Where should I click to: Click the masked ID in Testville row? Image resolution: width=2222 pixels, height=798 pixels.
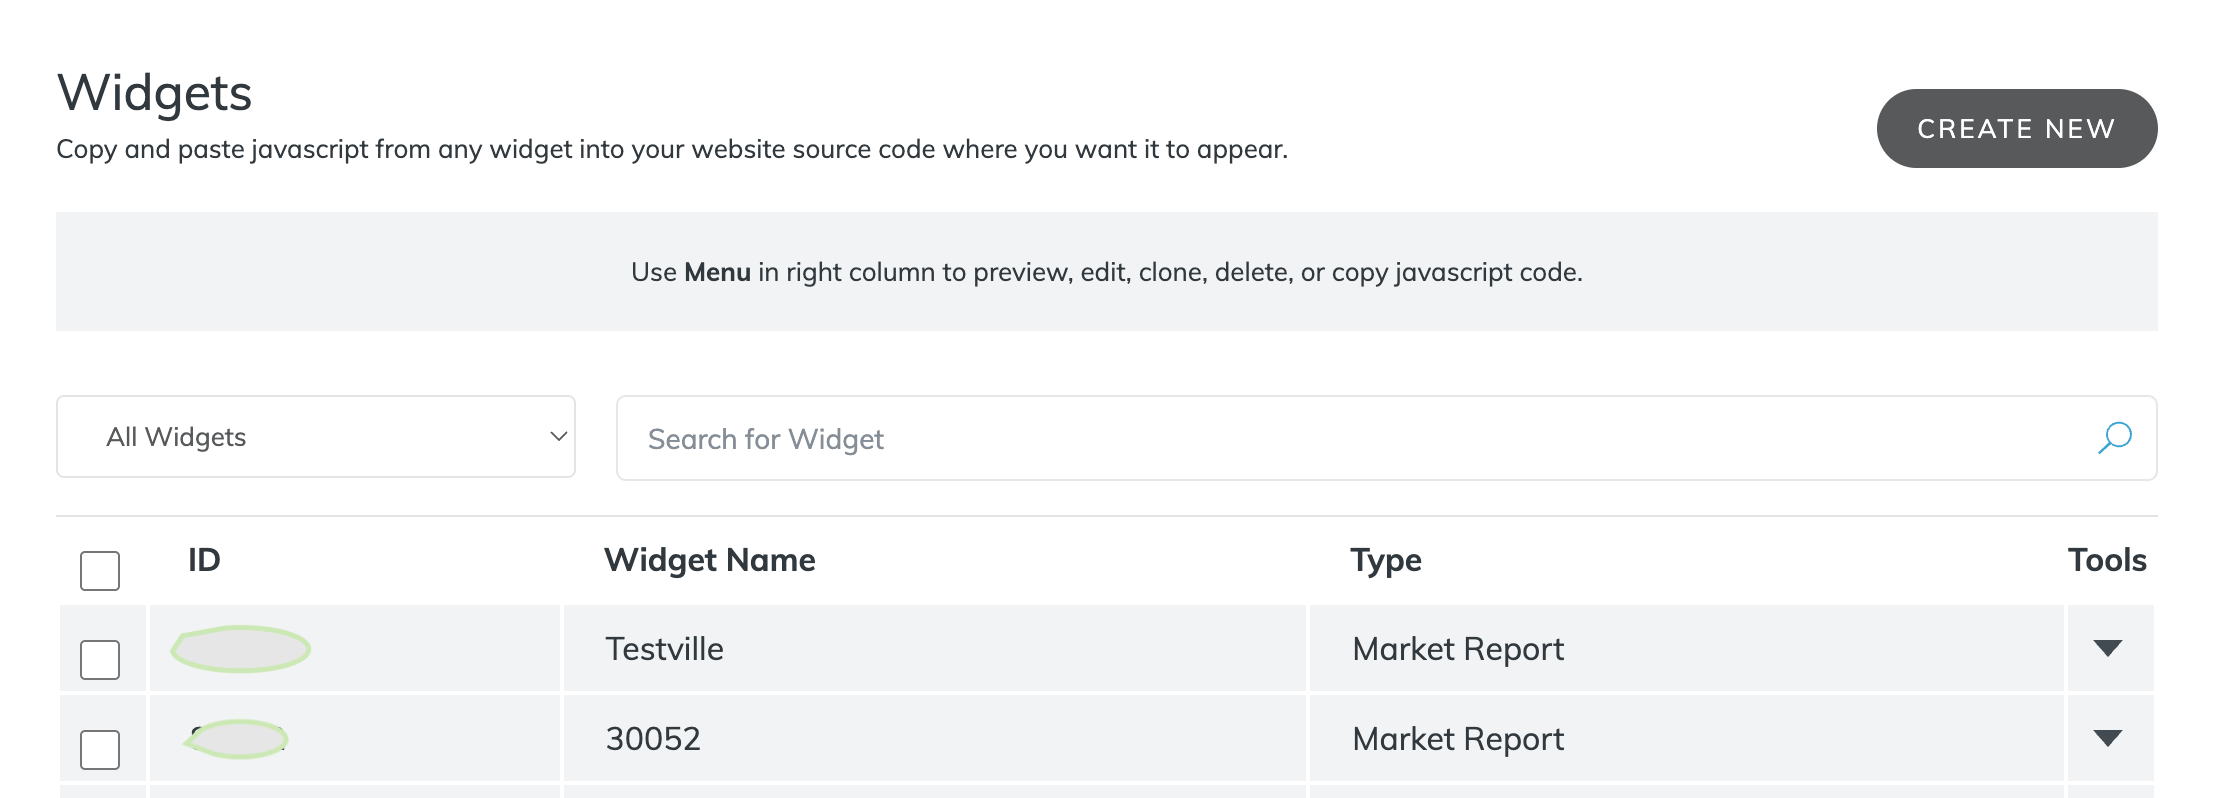pyautogui.click(x=241, y=649)
